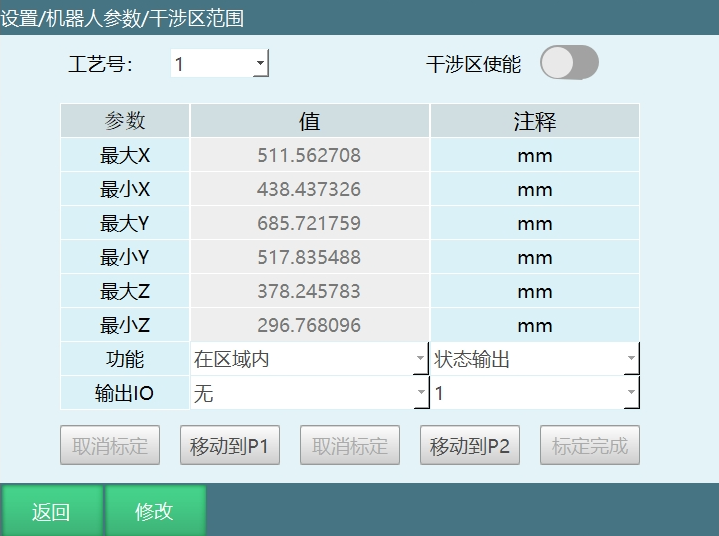The height and width of the screenshot is (536, 719).
Task: Click the 移动到P2 button
Action: click(x=470, y=445)
